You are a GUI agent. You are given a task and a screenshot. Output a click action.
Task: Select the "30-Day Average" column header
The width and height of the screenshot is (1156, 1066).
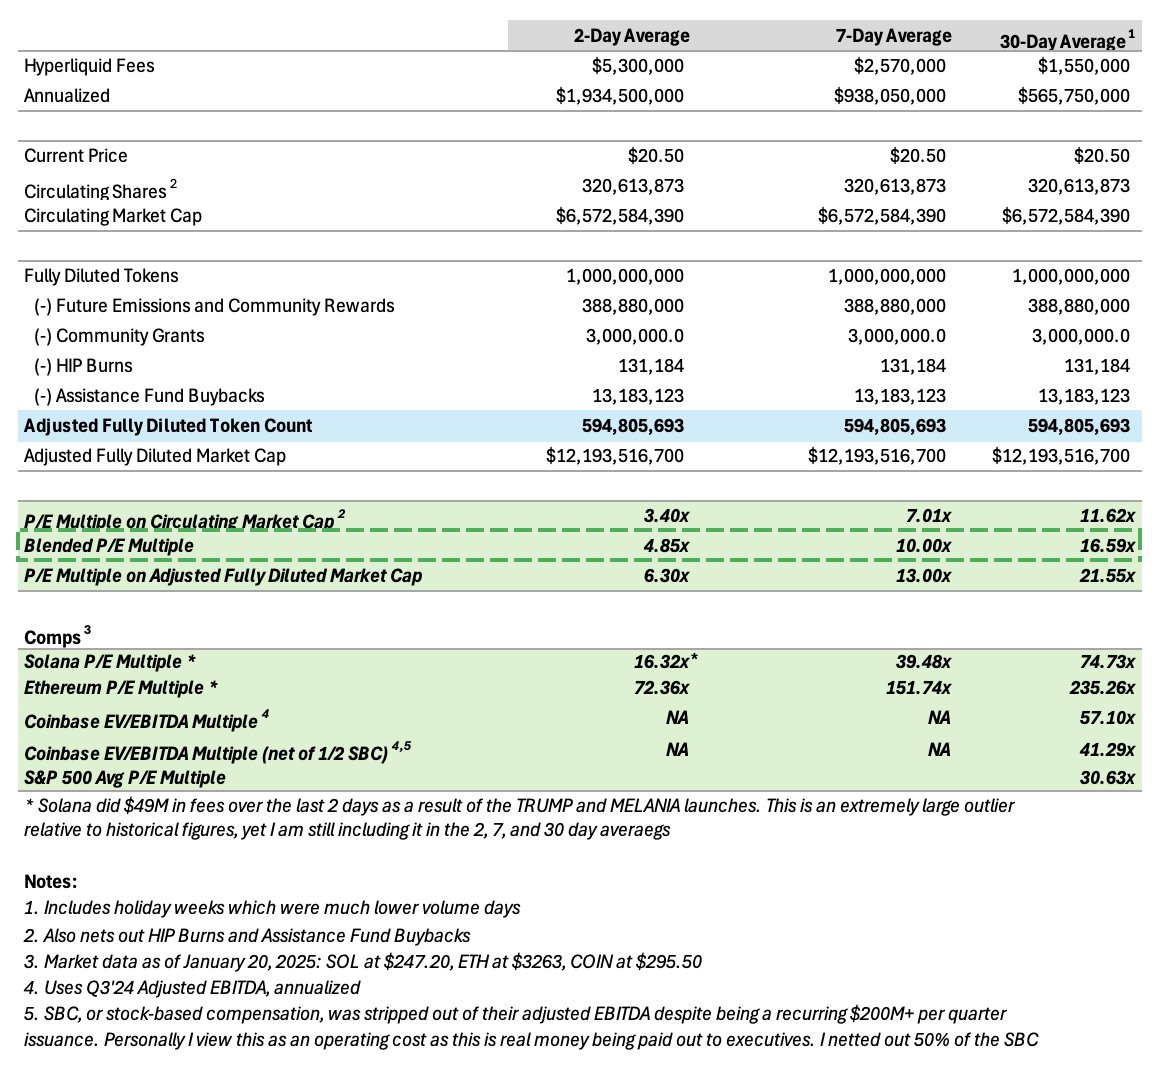1067,39
